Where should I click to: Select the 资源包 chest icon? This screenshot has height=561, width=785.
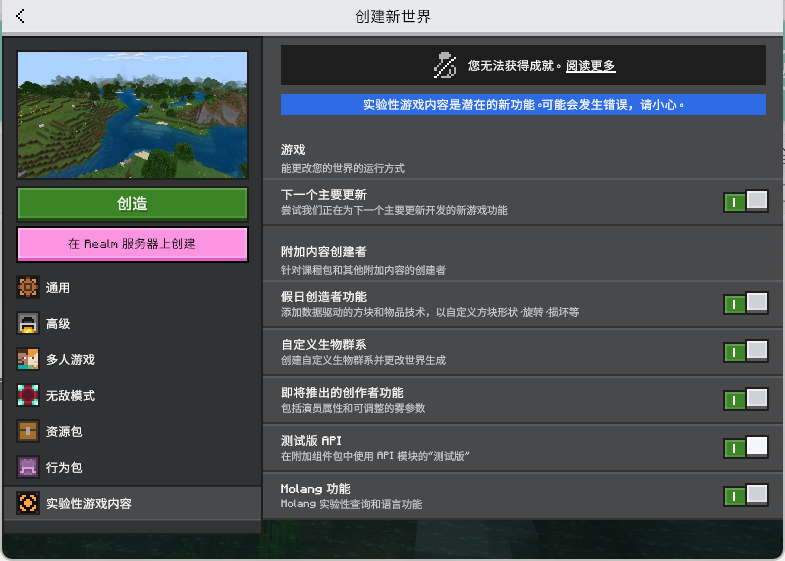(28, 431)
